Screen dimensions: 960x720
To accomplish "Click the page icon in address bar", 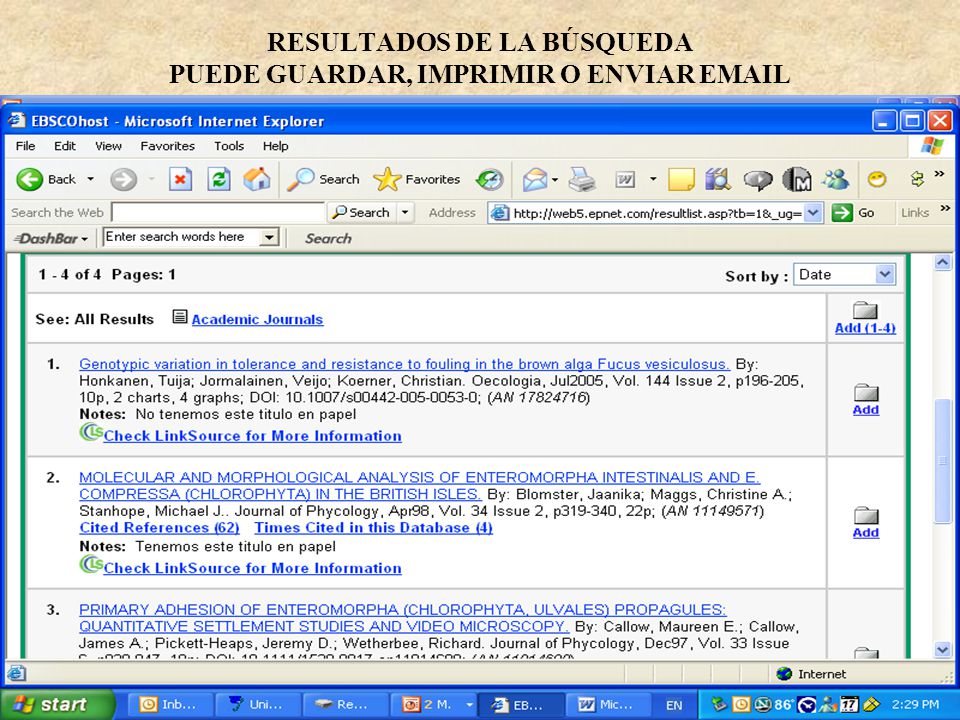I will (x=500, y=213).
